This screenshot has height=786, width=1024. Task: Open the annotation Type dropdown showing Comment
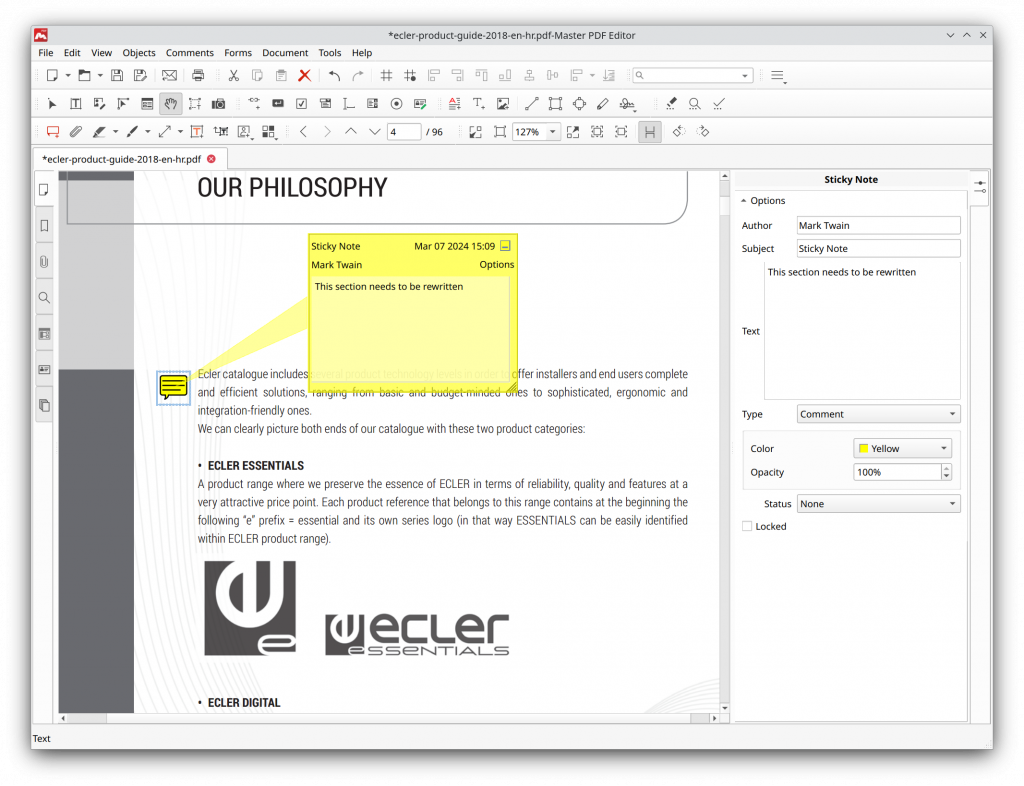pyautogui.click(x=877, y=413)
